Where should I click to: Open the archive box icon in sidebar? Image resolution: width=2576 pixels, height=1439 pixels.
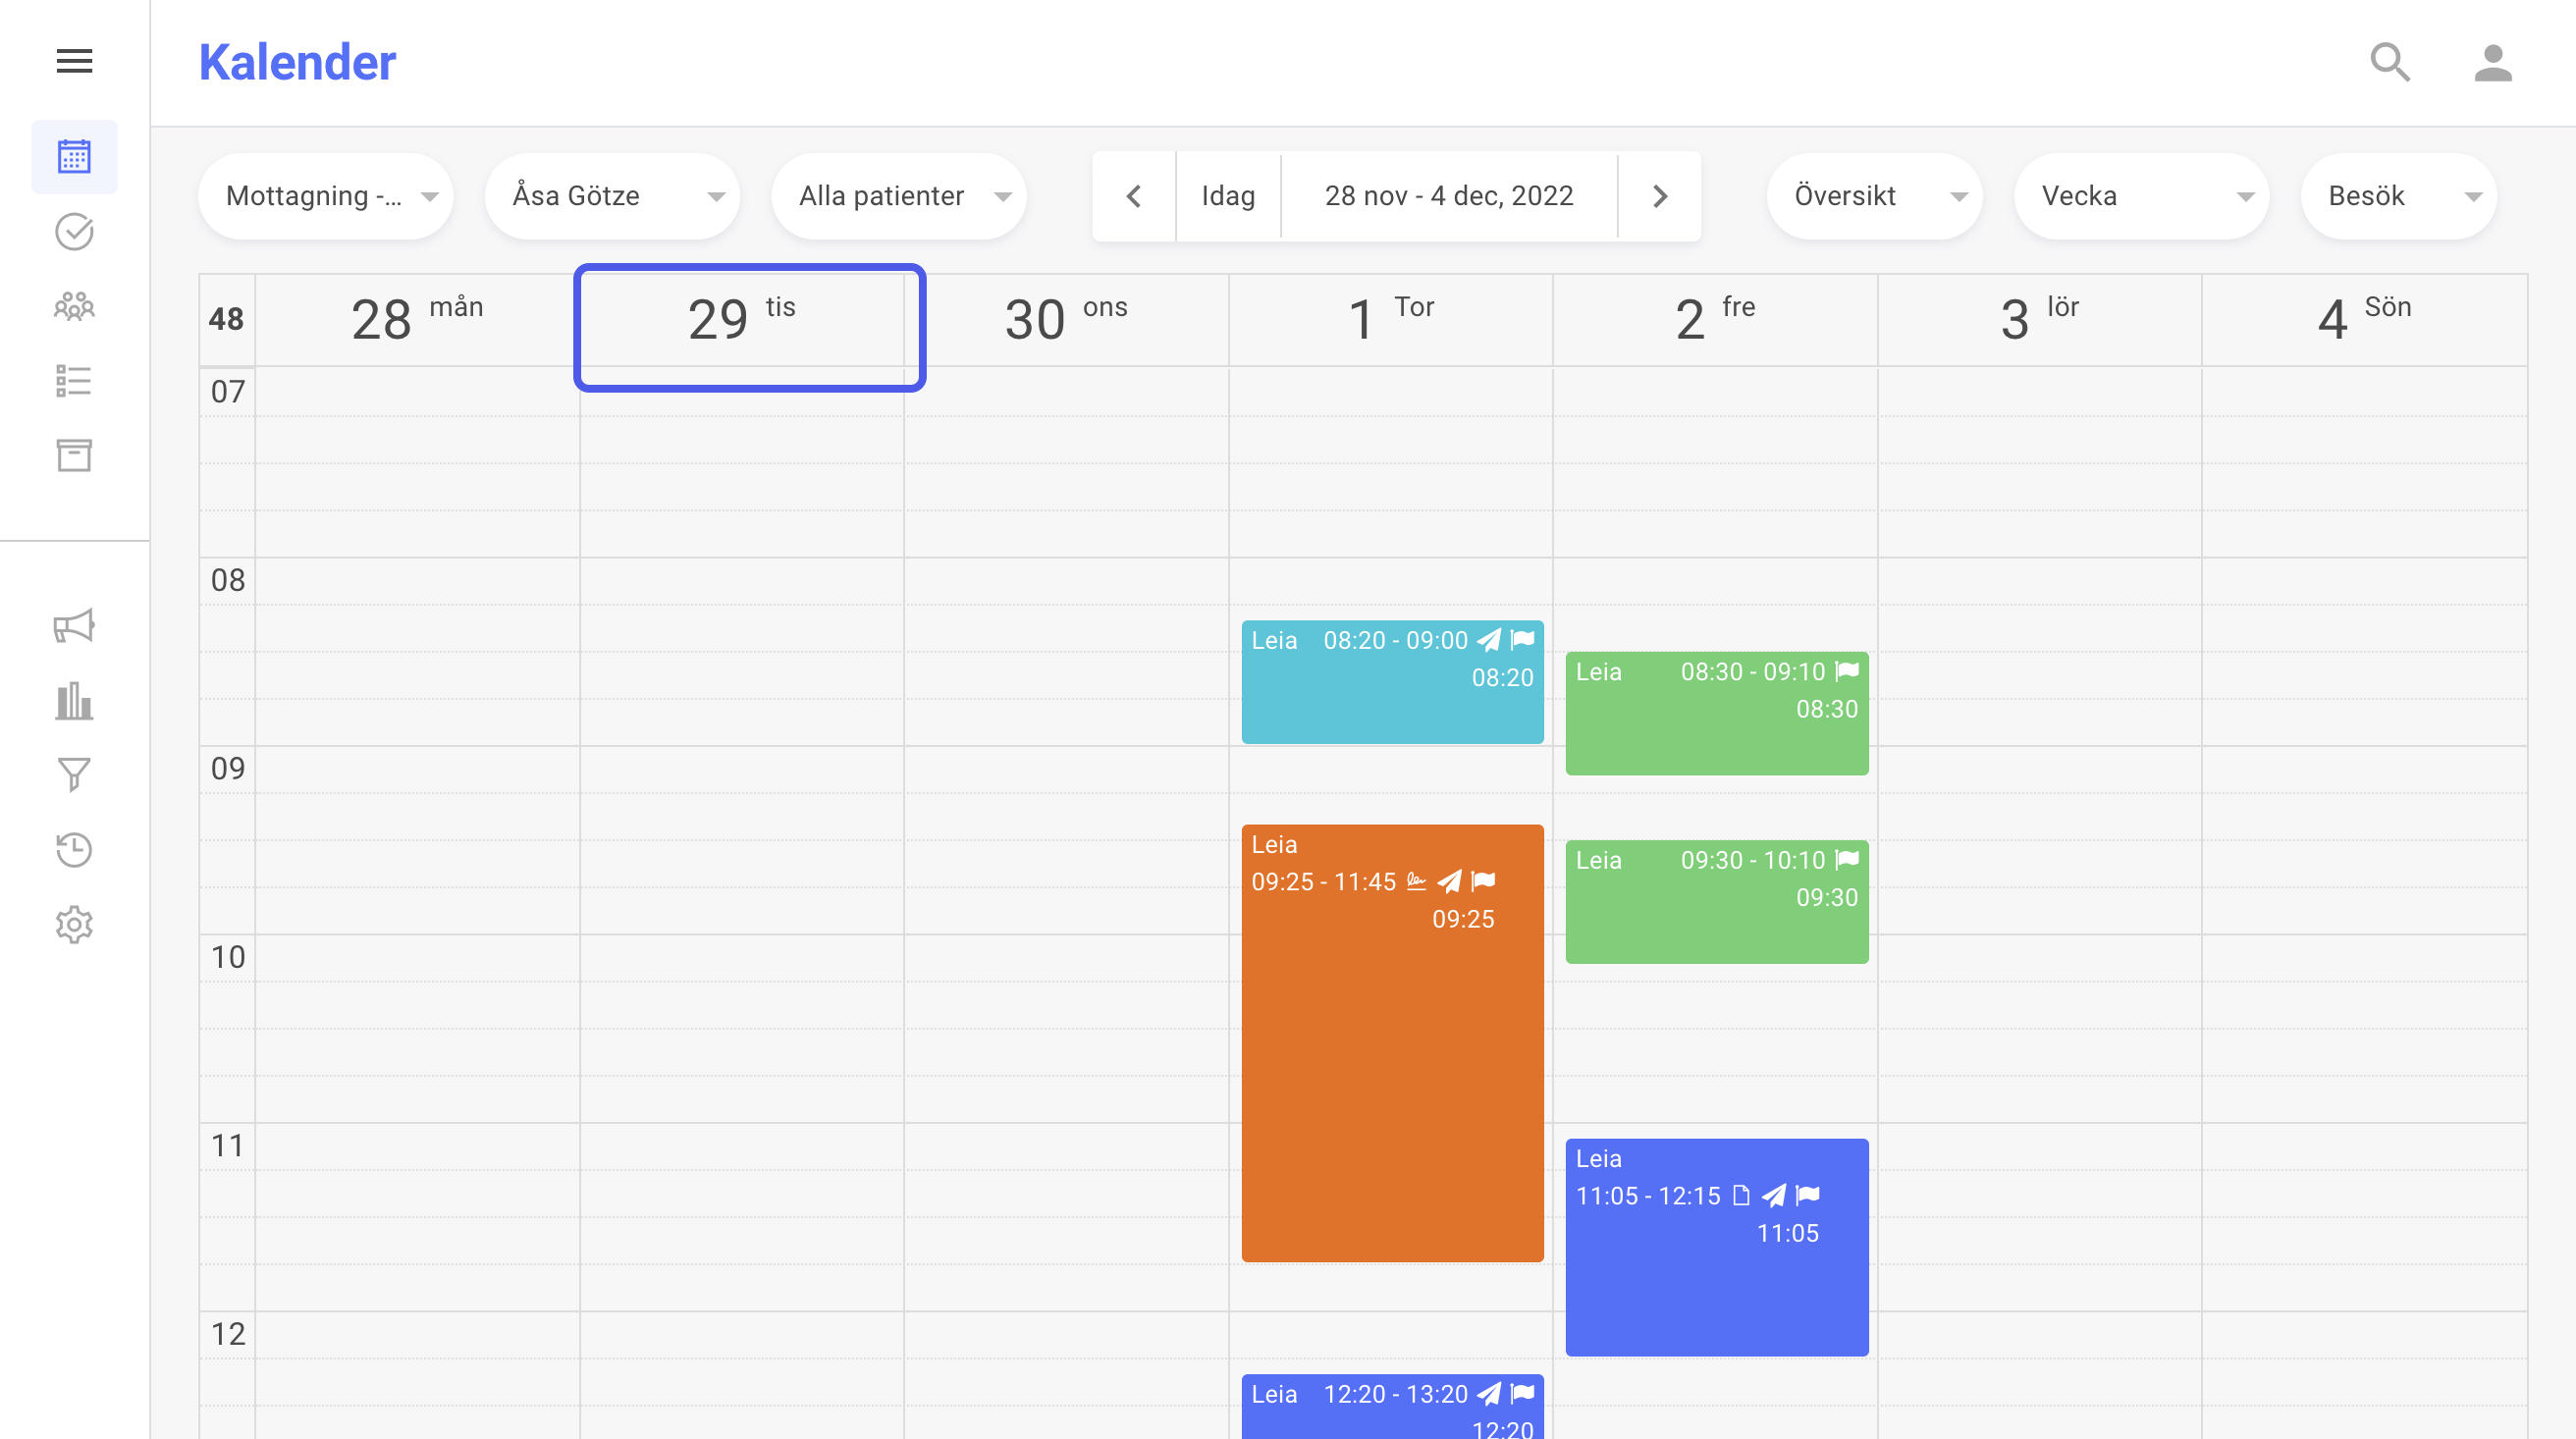pyautogui.click(x=74, y=455)
